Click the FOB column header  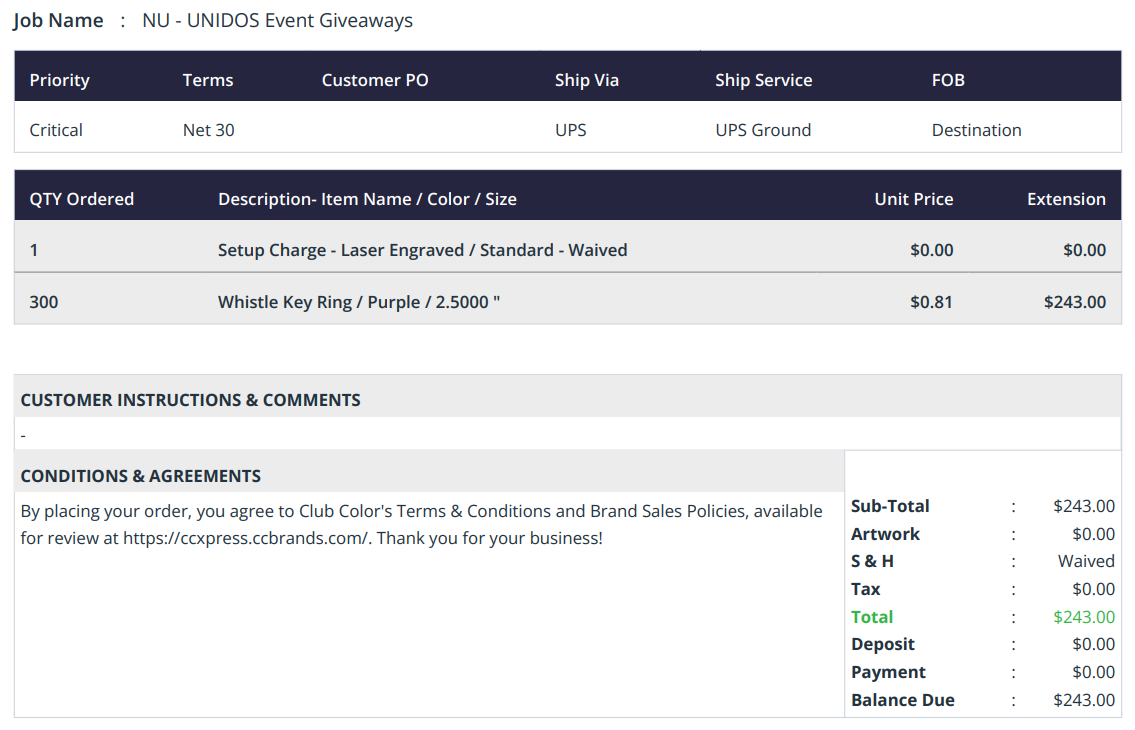click(x=948, y=80)
